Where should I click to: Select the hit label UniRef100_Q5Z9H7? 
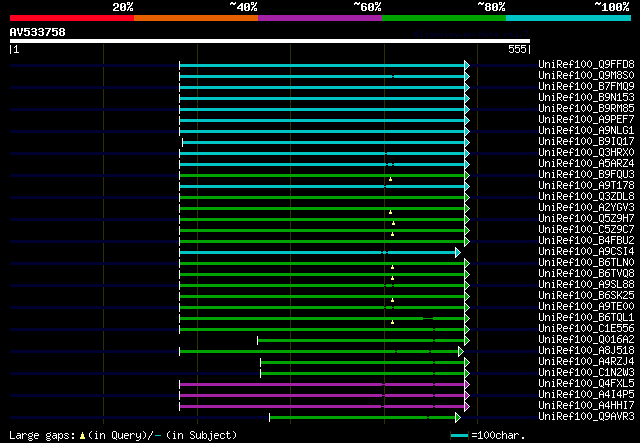(x=586, y=218)
